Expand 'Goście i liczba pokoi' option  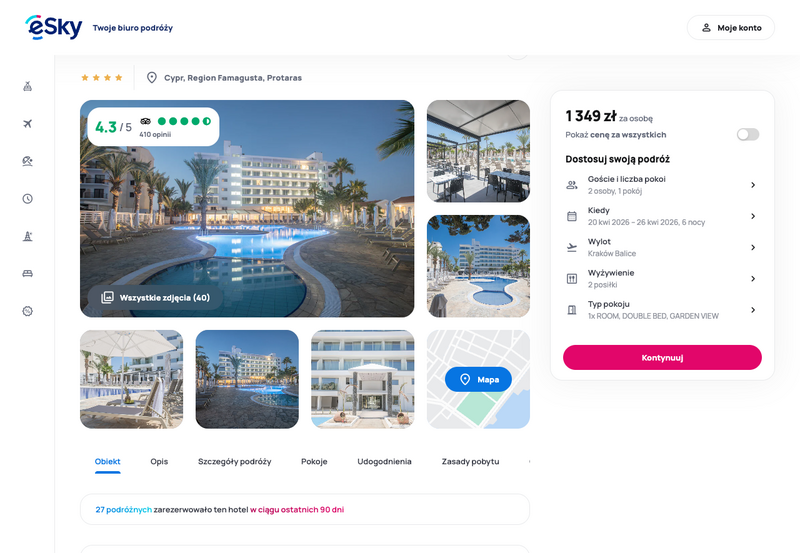tap(662, 185)
